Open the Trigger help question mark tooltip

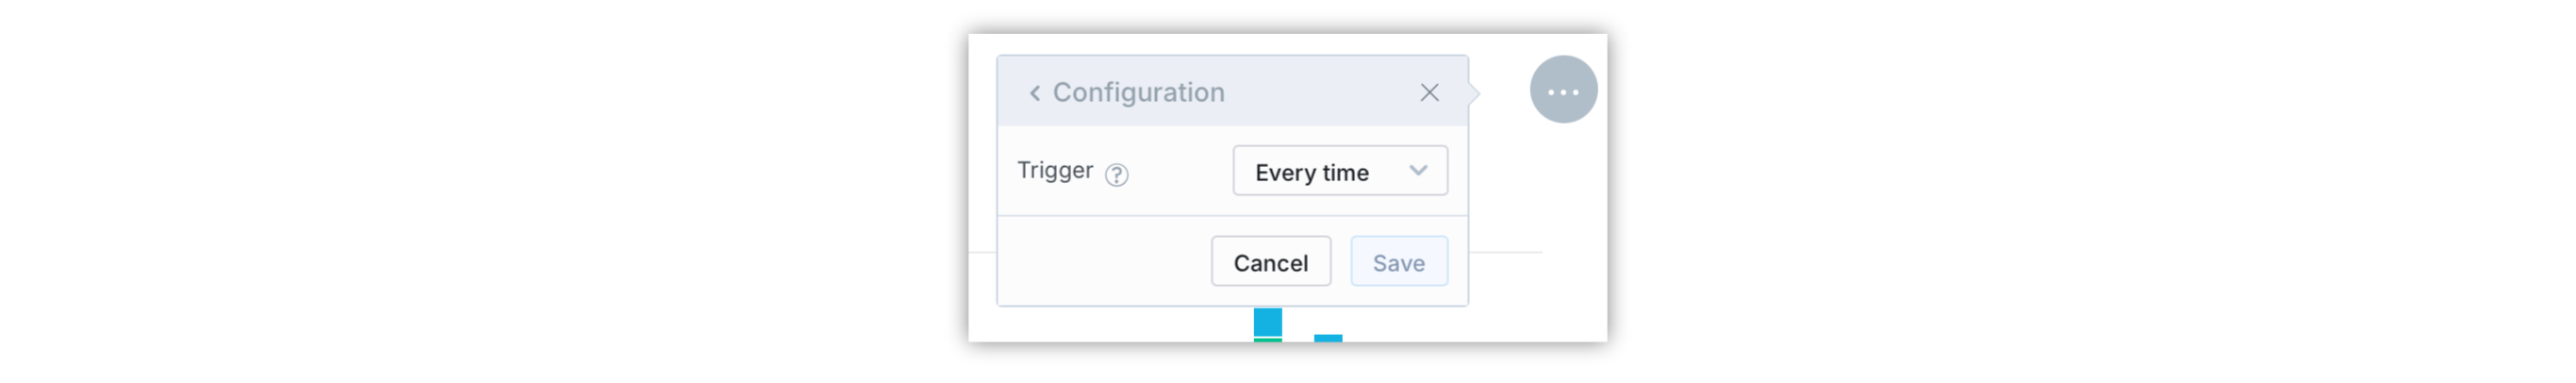[x=1116, y=175]
